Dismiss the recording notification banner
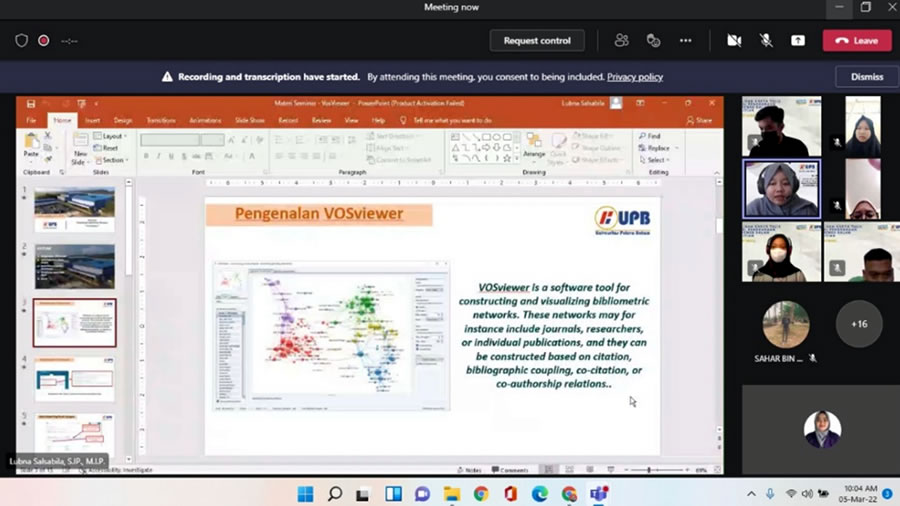Image resolution: width=900 pixels, height=506 pixels. (x=866, y=76)
